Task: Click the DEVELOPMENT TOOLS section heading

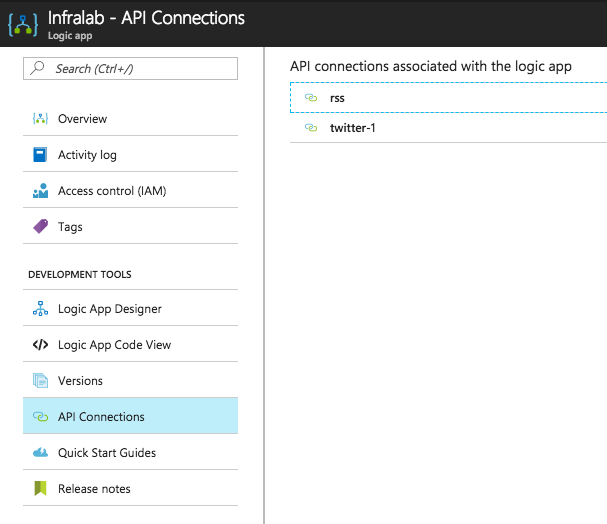Action: point(80,274)
